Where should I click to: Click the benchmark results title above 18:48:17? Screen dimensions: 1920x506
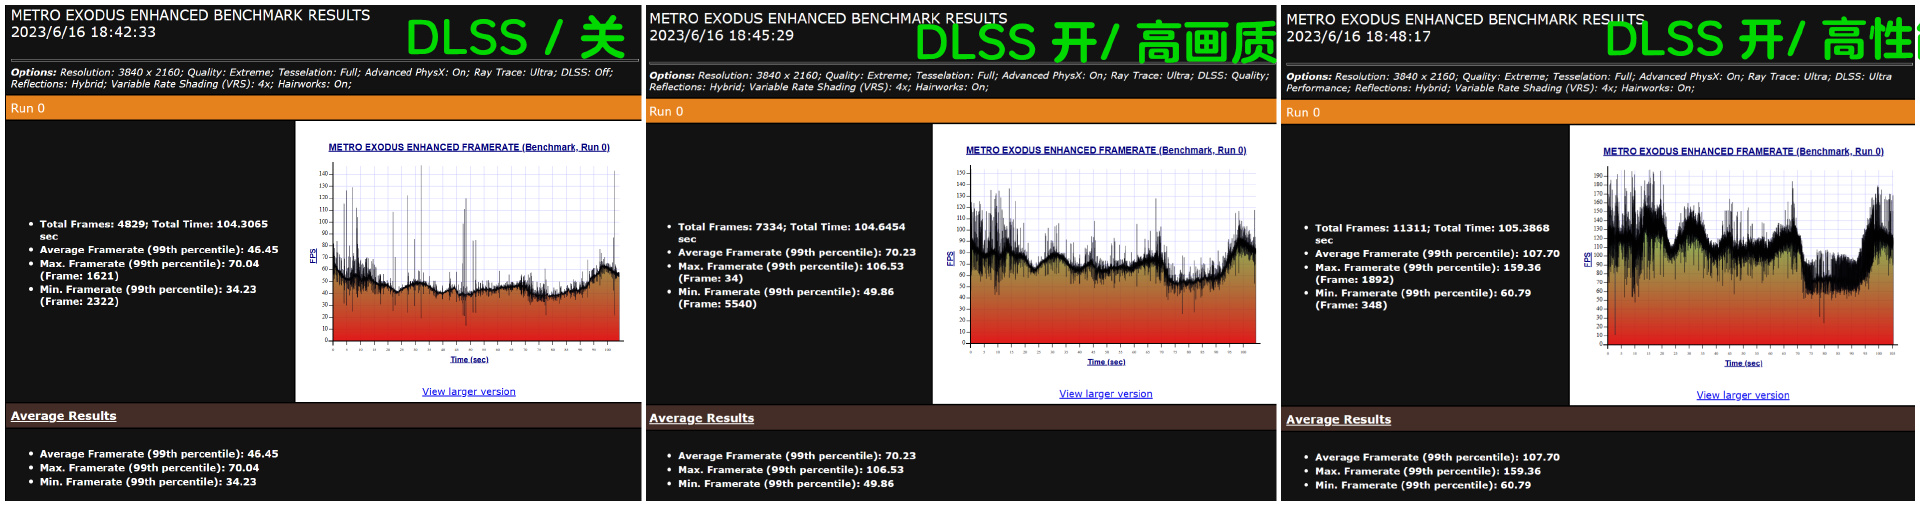pos(1465,19)
